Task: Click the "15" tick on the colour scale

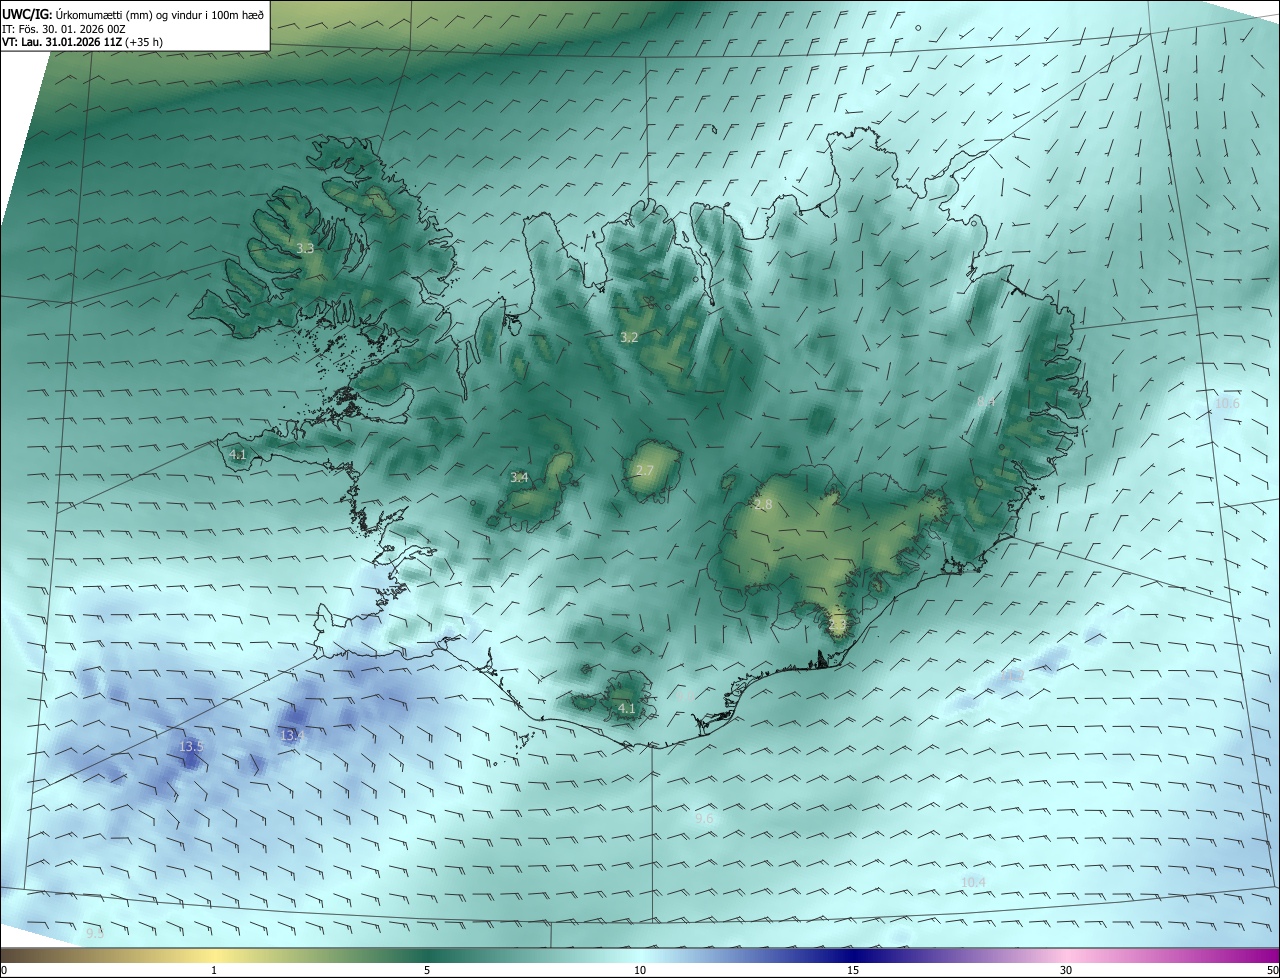Action: pyautogui.click(x=853, y=971)
